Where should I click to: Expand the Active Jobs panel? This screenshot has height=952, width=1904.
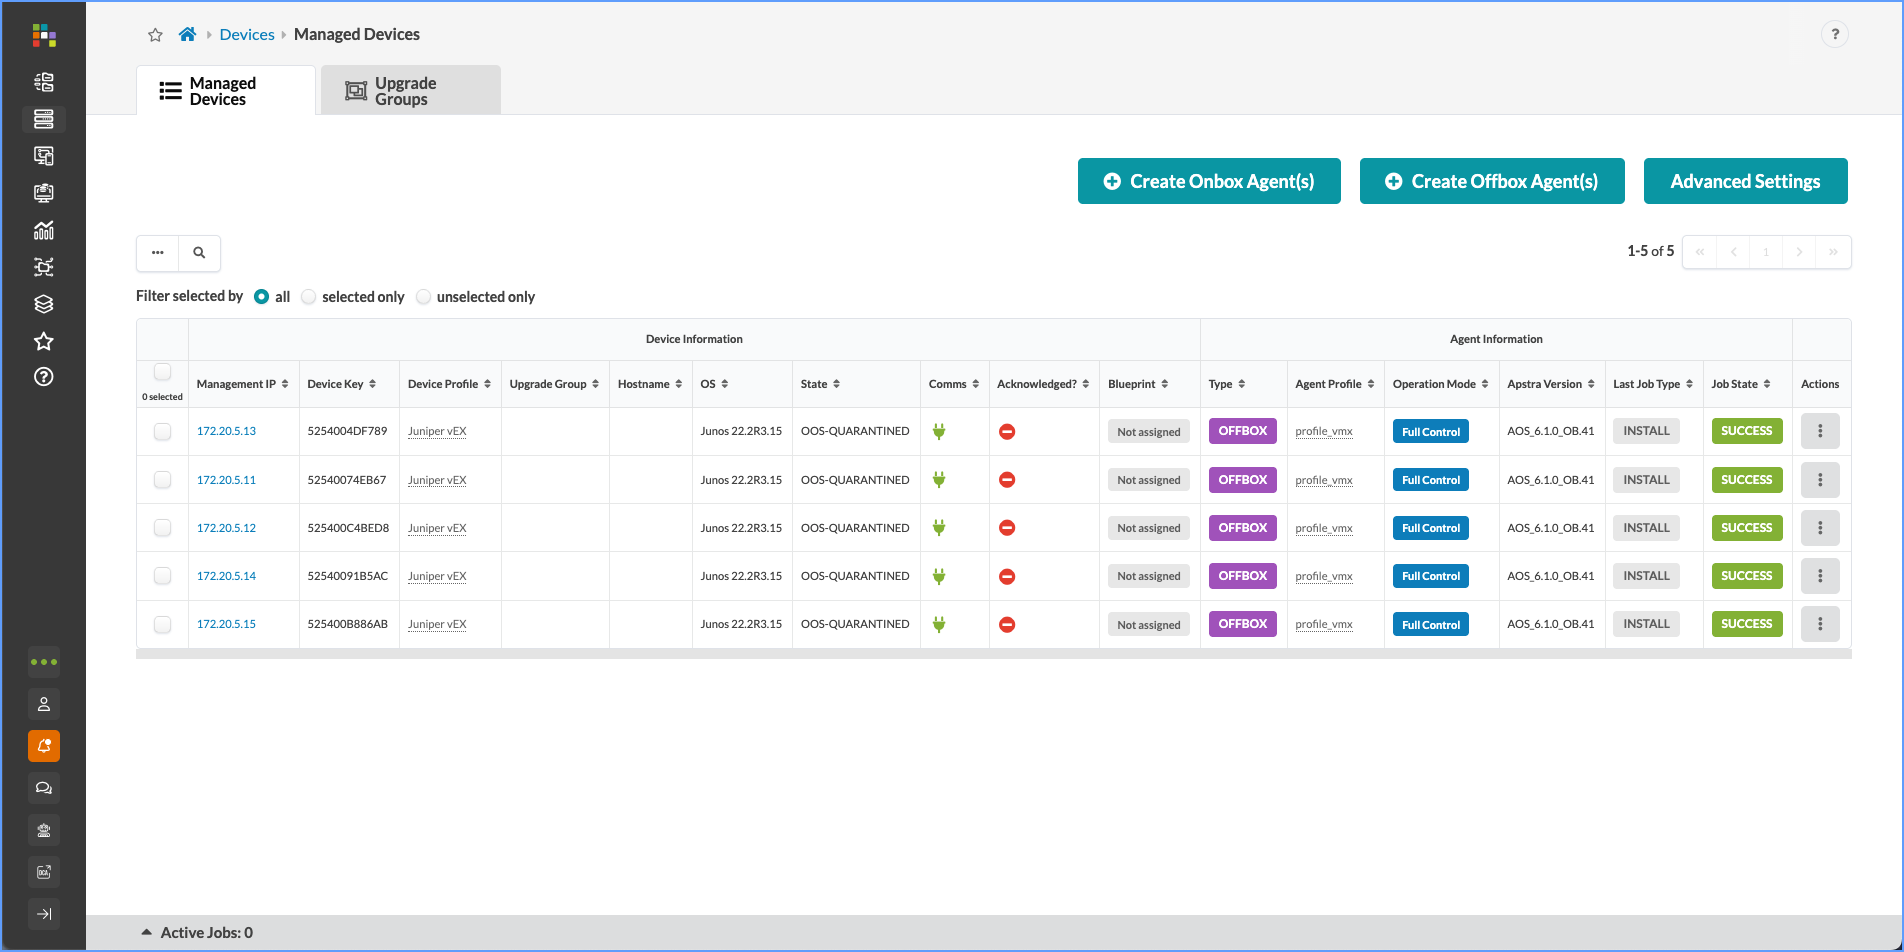tap(147, 932)
